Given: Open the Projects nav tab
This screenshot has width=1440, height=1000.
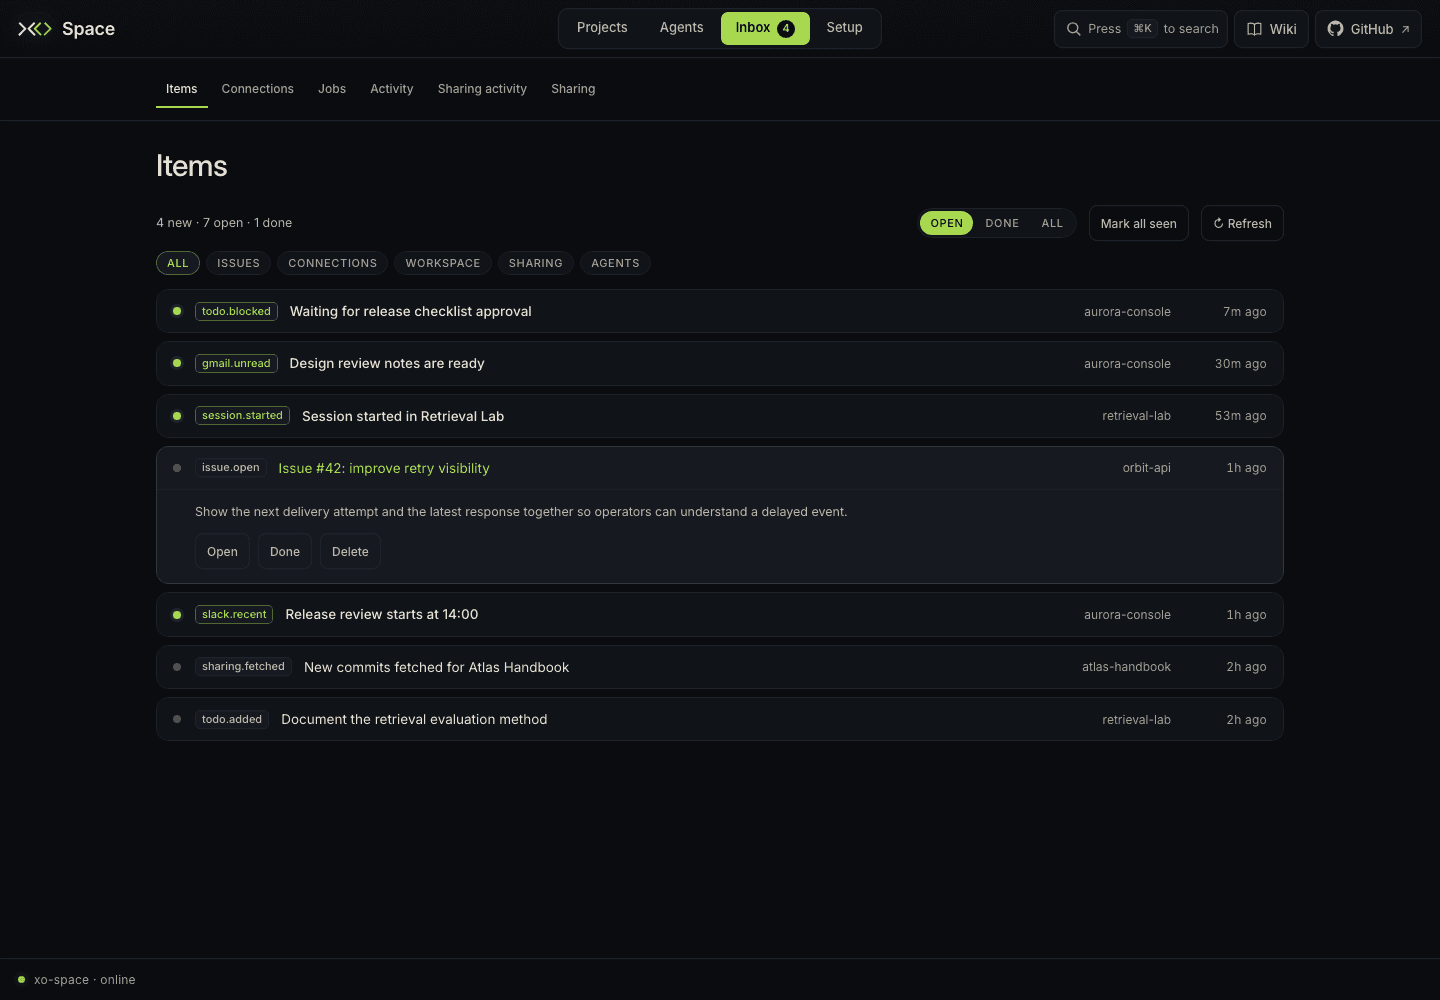Looking at the screenshot, I should (x=602, y=28).
